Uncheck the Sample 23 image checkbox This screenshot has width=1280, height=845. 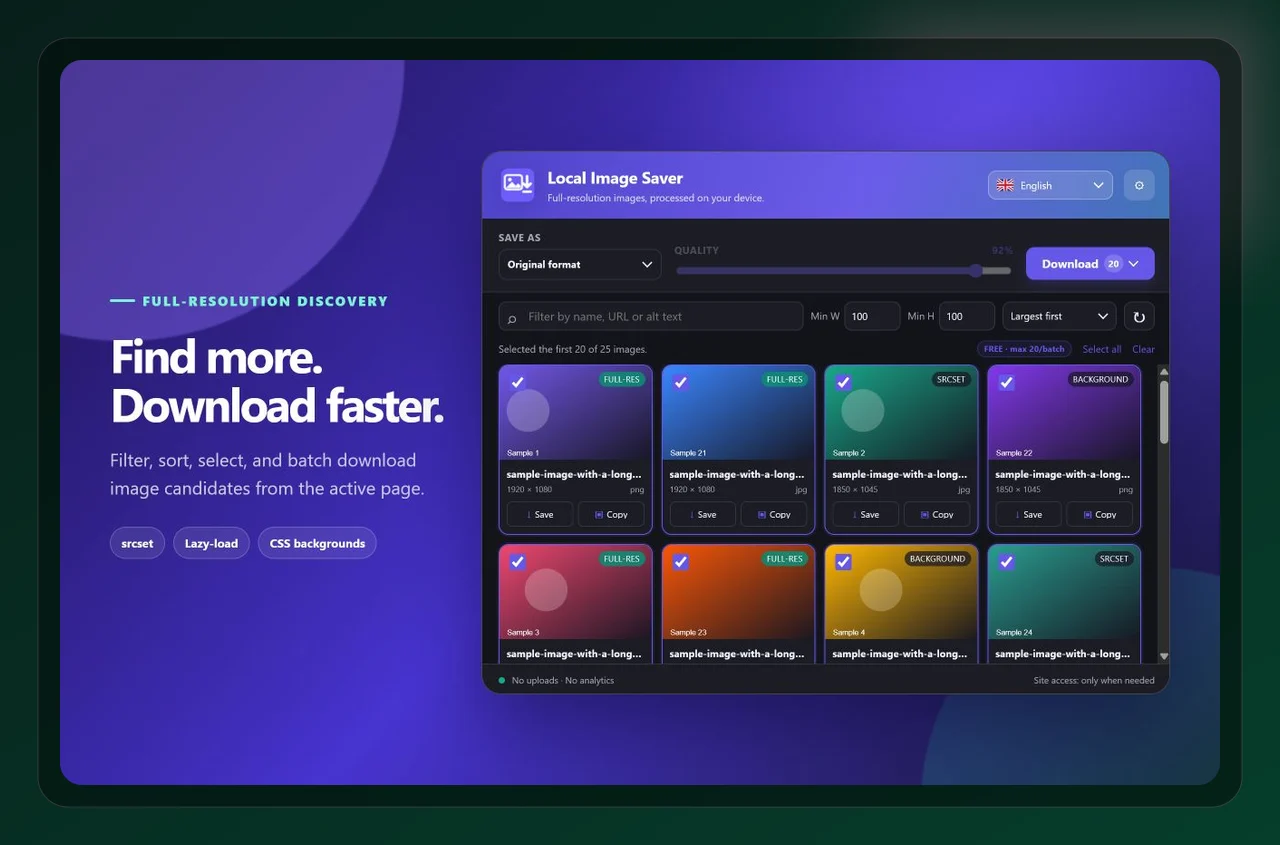(680, 562)
